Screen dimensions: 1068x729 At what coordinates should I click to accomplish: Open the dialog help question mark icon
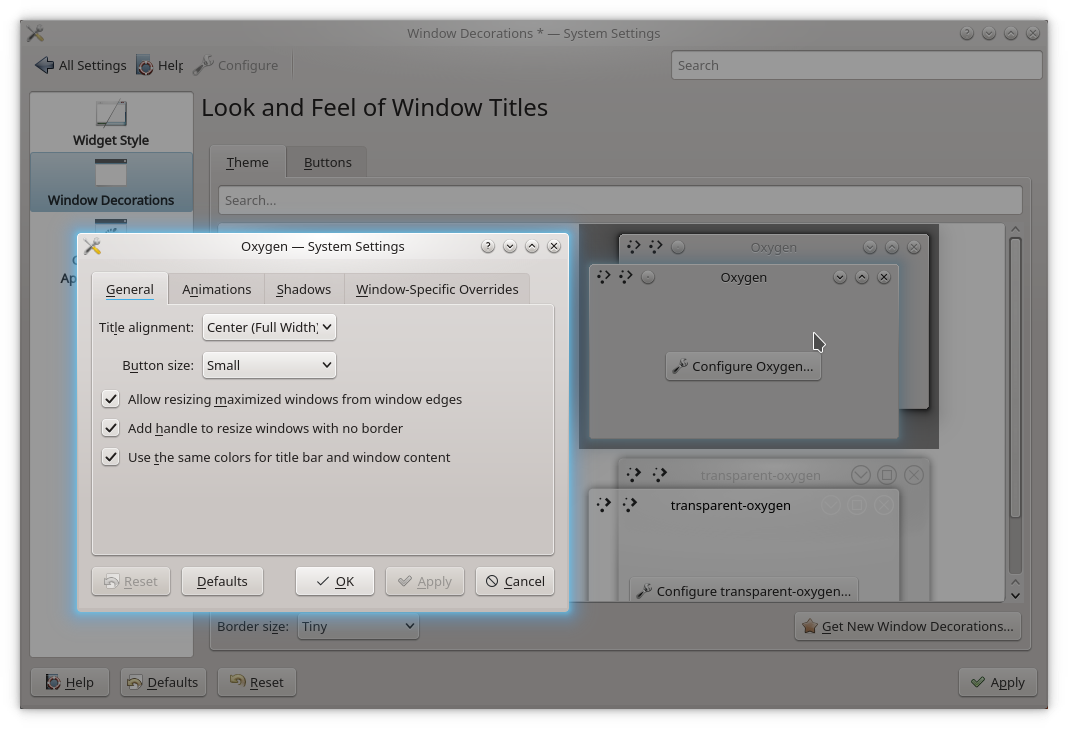(487, 246)
